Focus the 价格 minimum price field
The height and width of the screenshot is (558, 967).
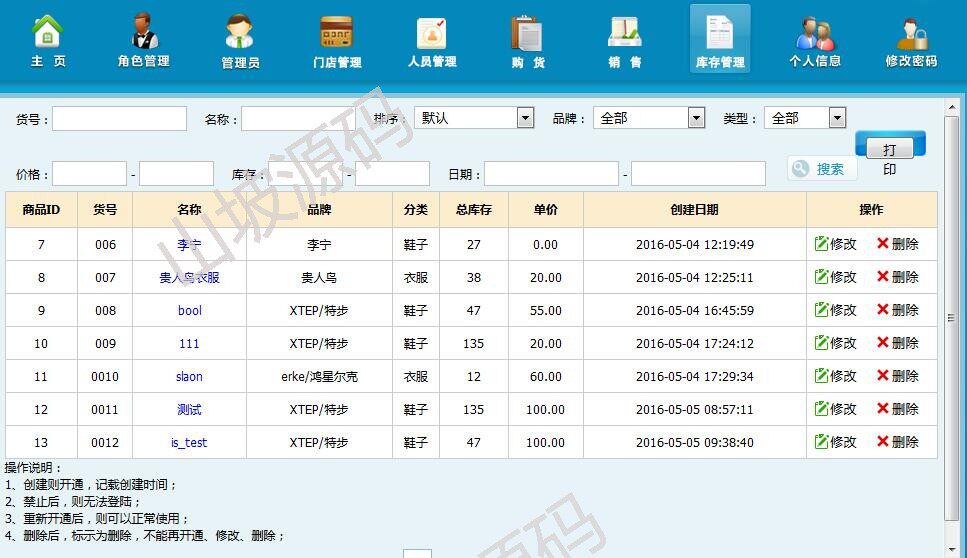click(x=89, y=174)
